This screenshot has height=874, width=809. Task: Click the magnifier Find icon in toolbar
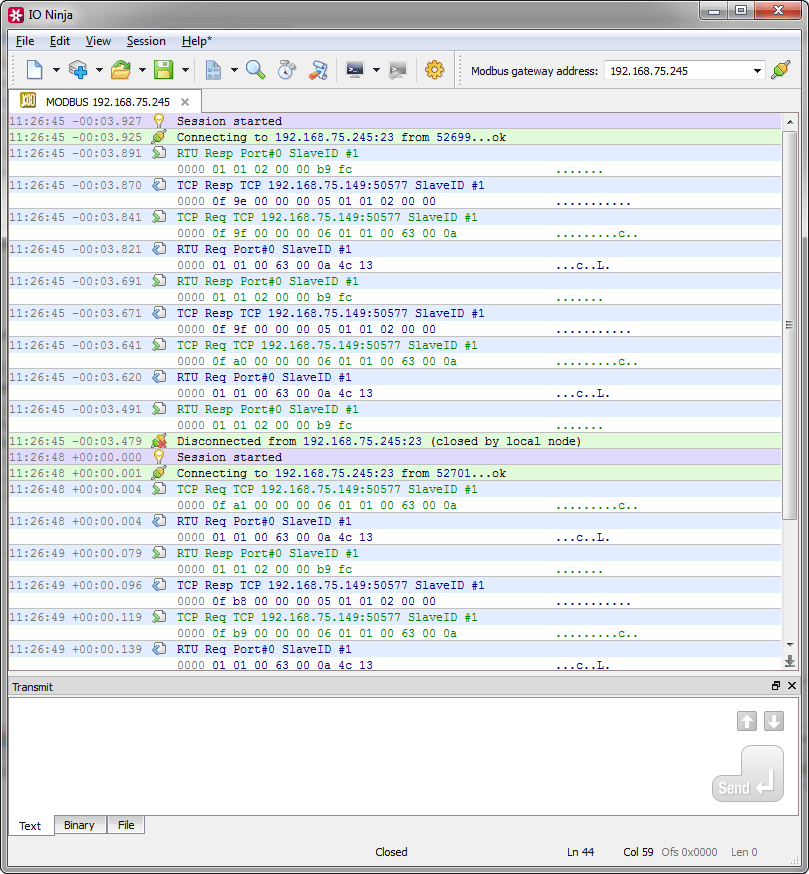click(256, 70)
